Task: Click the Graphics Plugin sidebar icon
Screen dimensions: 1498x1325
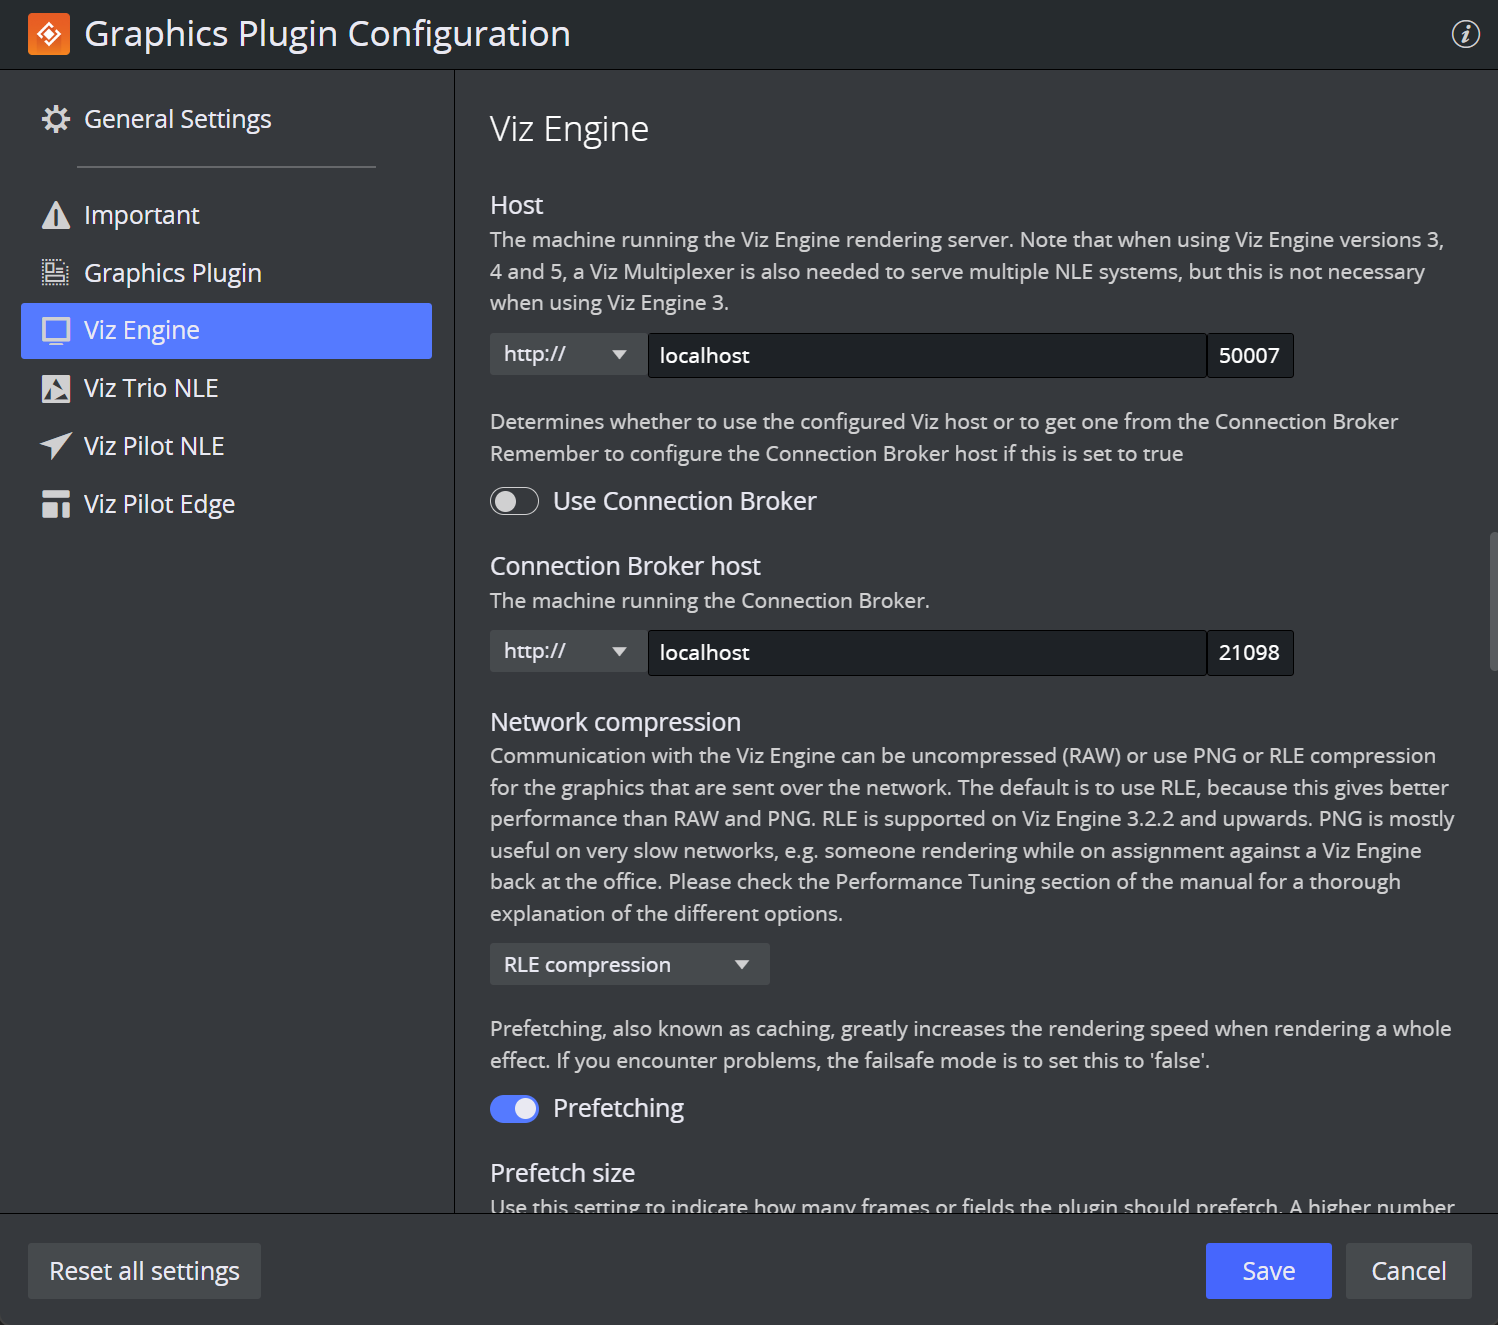Action: [x=56, y=272]
